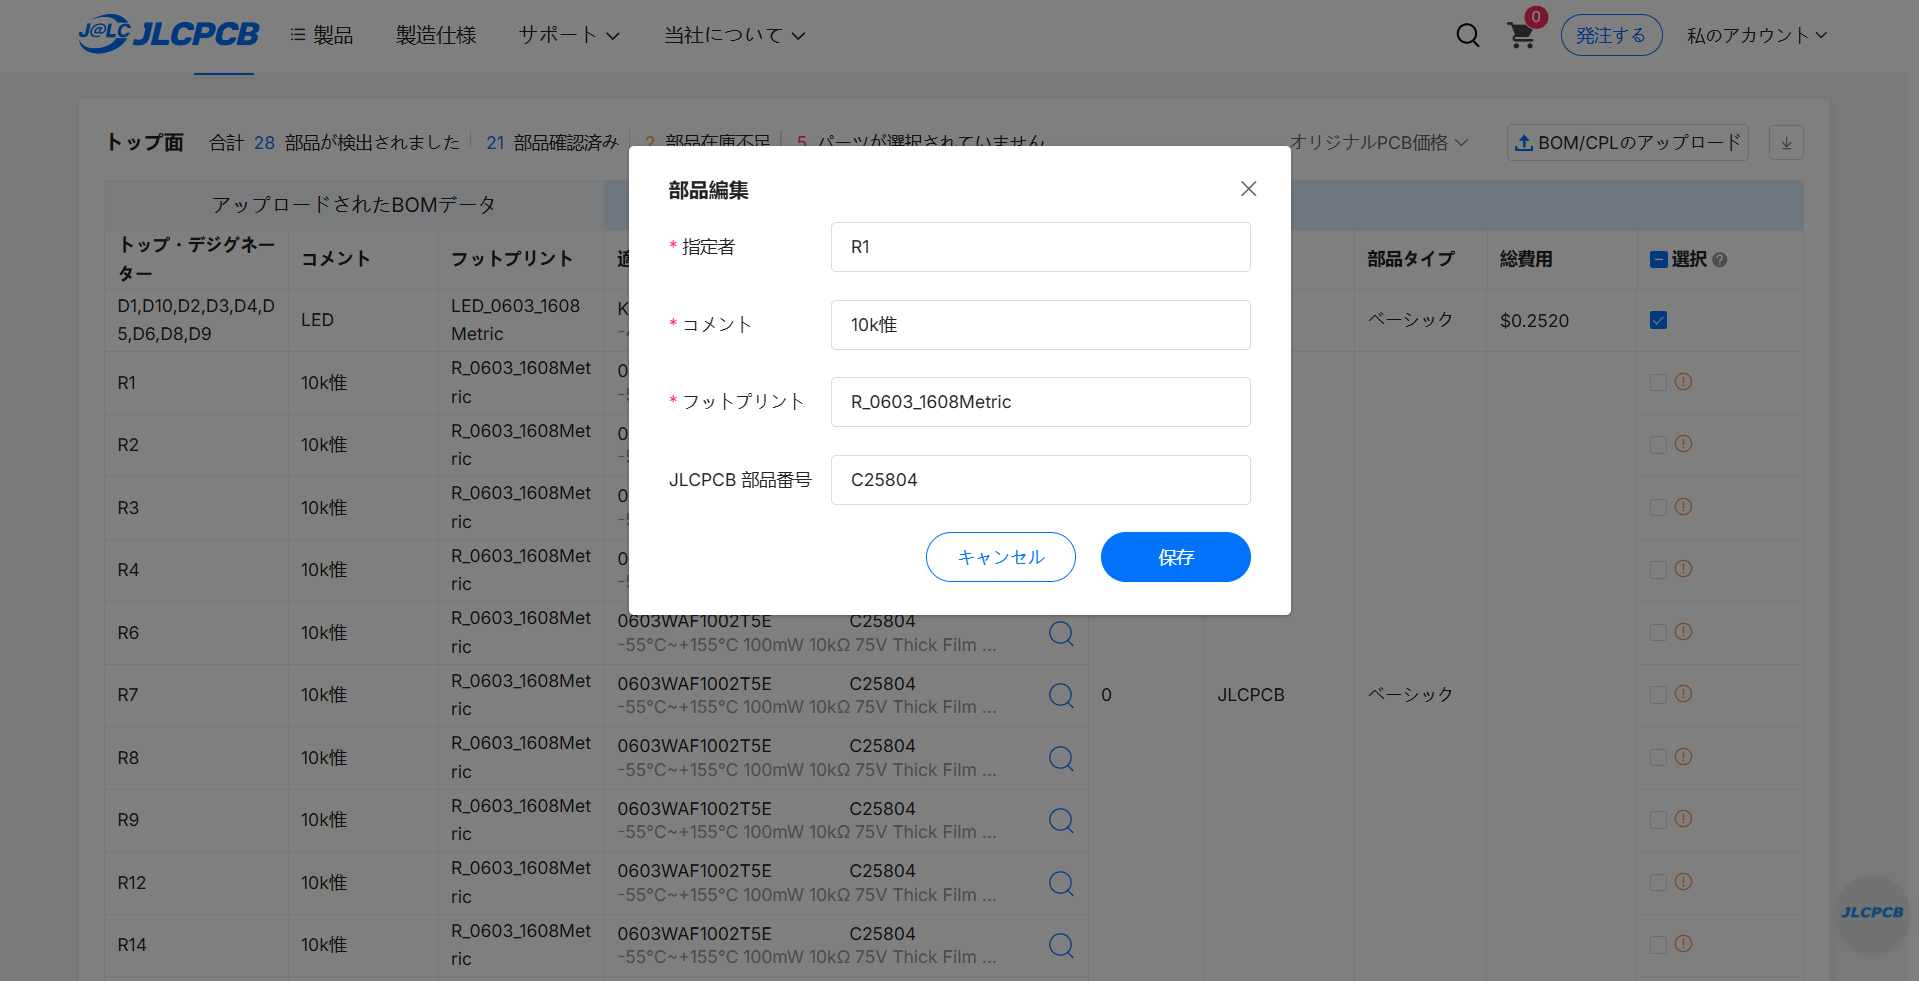Open the shopping cart icon
The image size is (1919, 981).
pyautogui.click(x=1521, y=36)
